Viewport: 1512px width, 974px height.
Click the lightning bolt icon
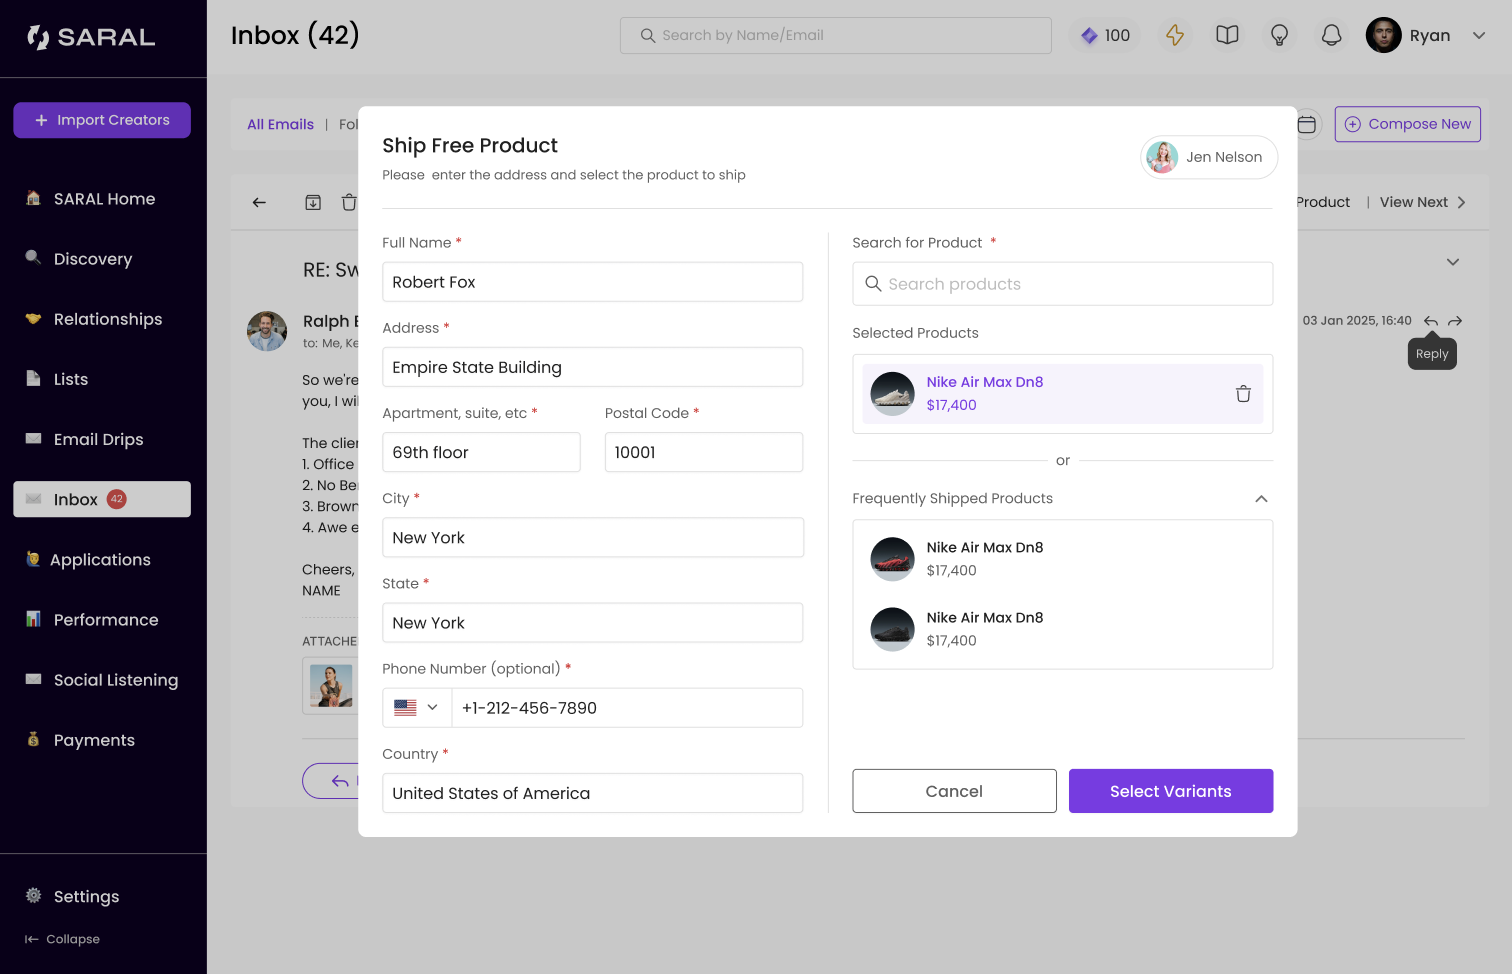point(1175,35)
